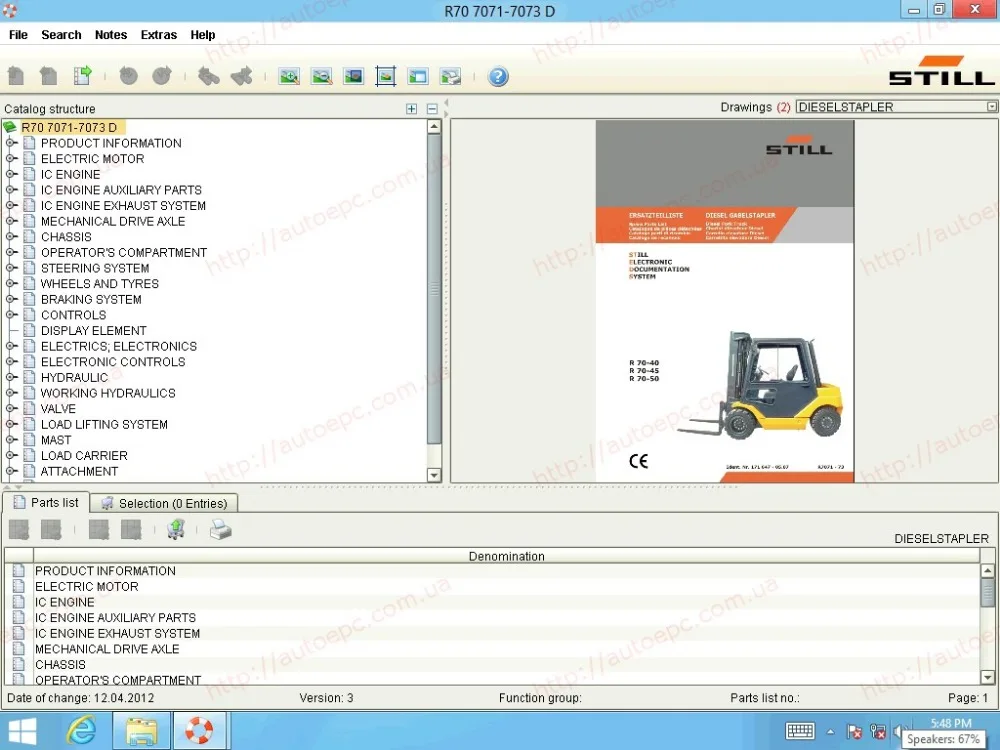Click the fit drawing to frame icon
1000x750 pixels.
pos(385,76)
